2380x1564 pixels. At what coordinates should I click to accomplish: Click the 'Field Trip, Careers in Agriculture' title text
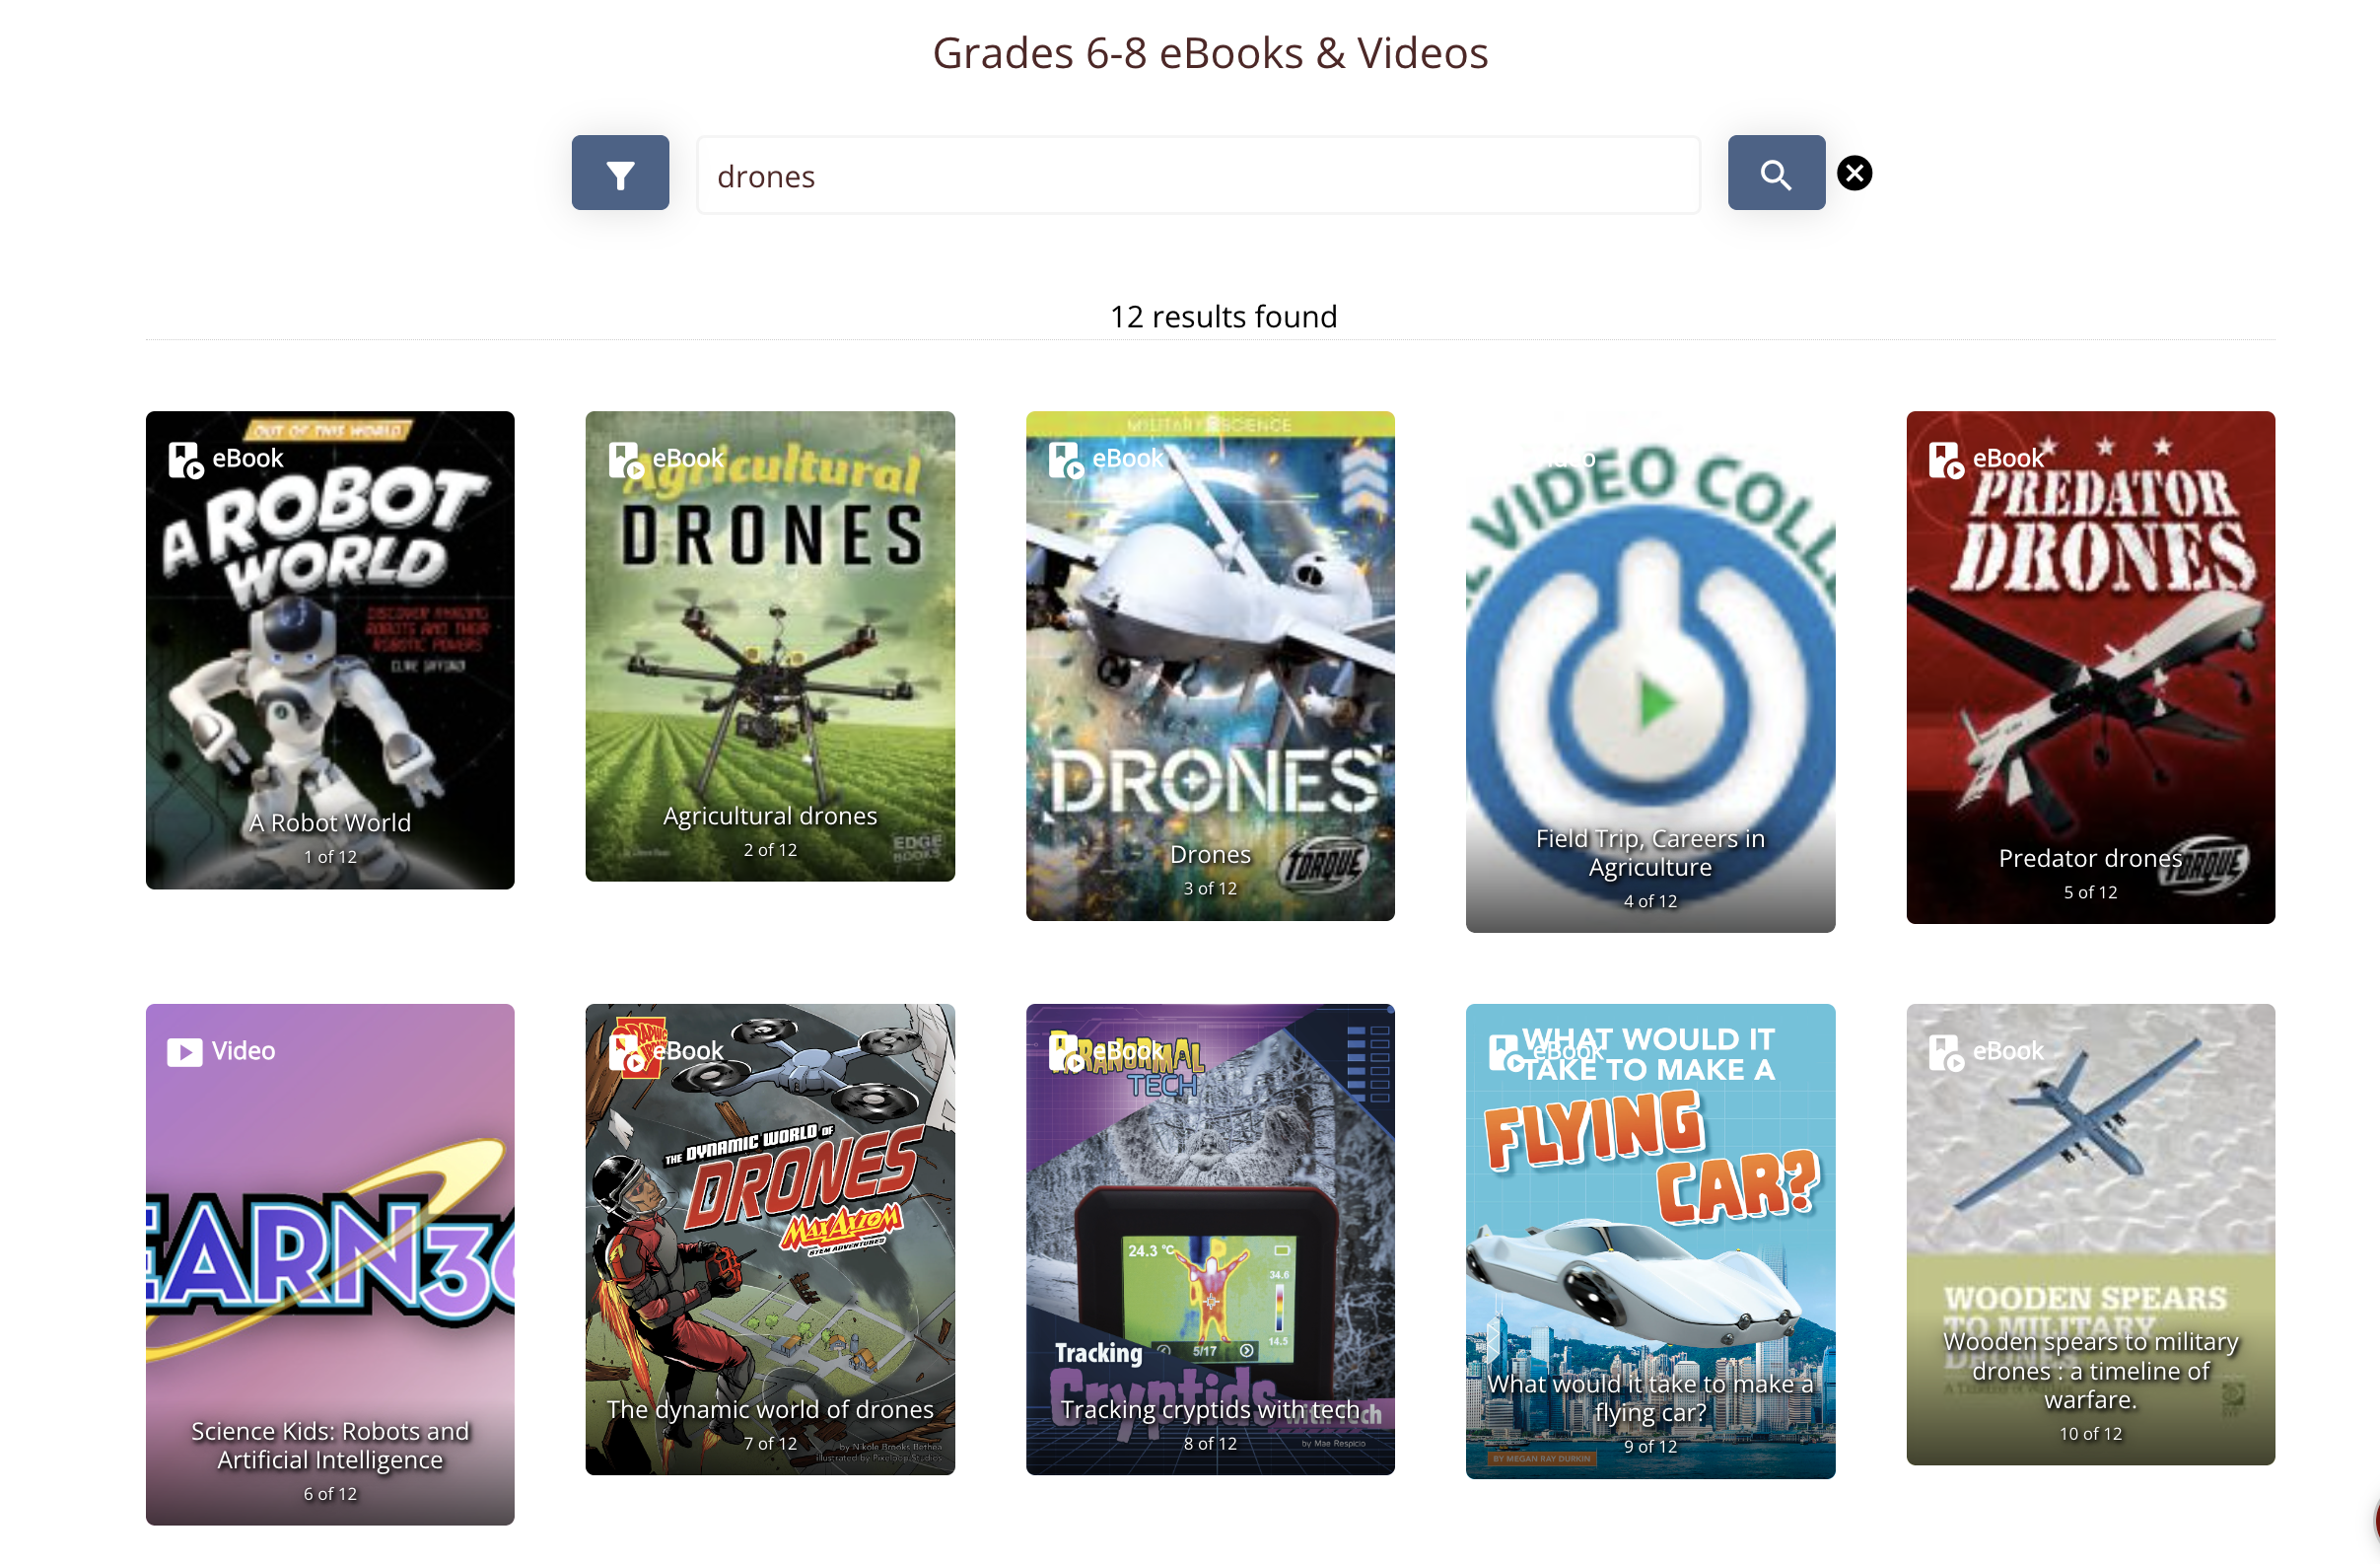(1650, 852)
